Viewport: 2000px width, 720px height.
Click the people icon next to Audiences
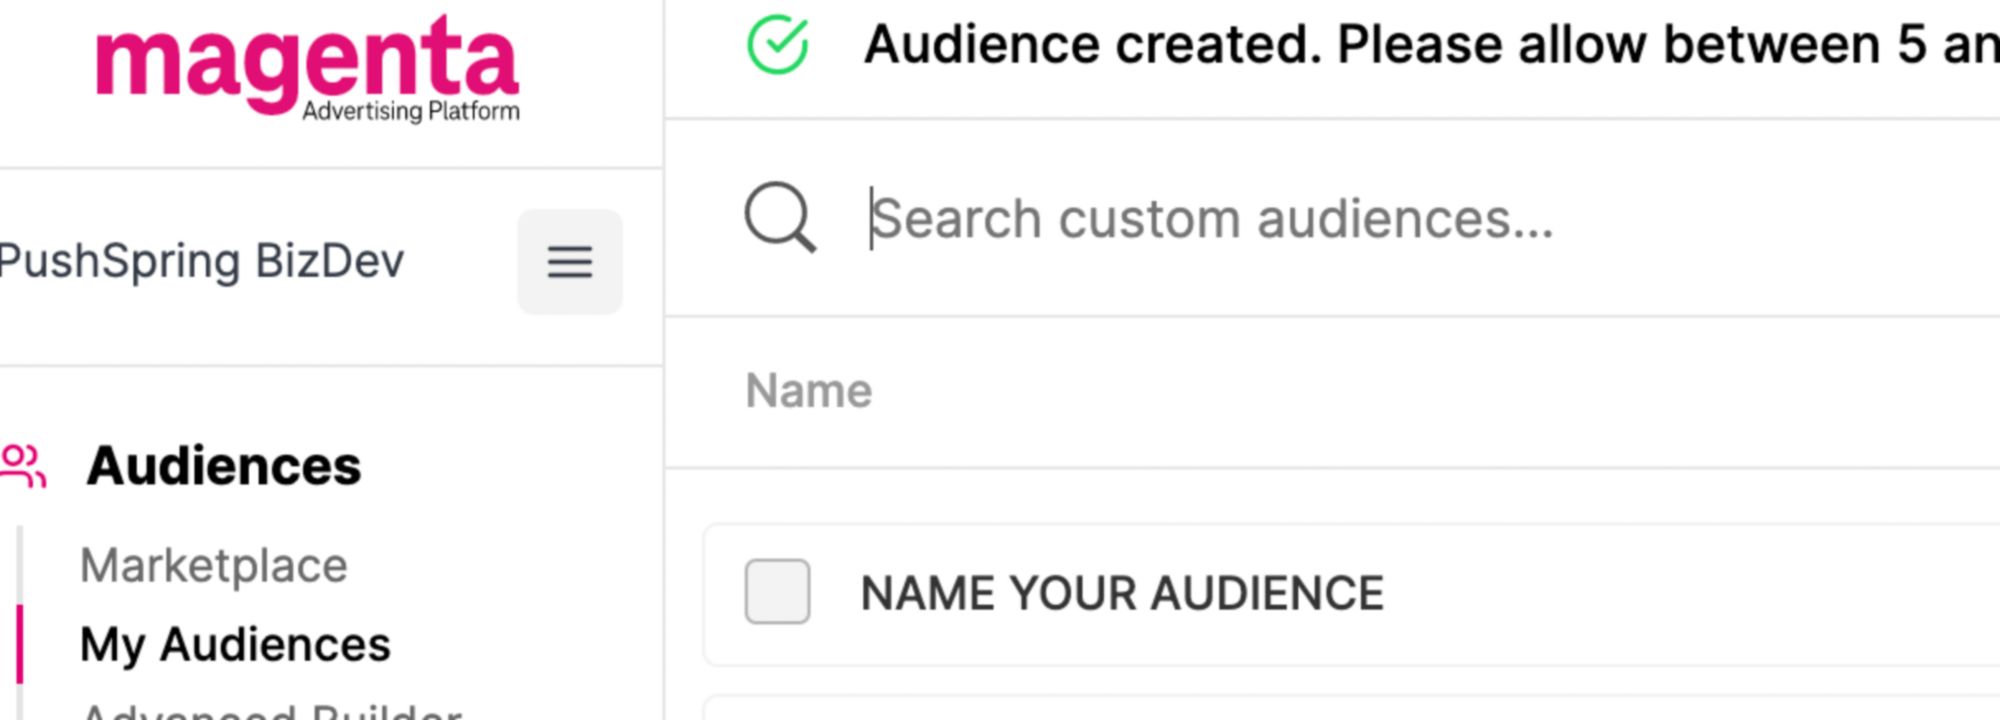click(23, 466)
